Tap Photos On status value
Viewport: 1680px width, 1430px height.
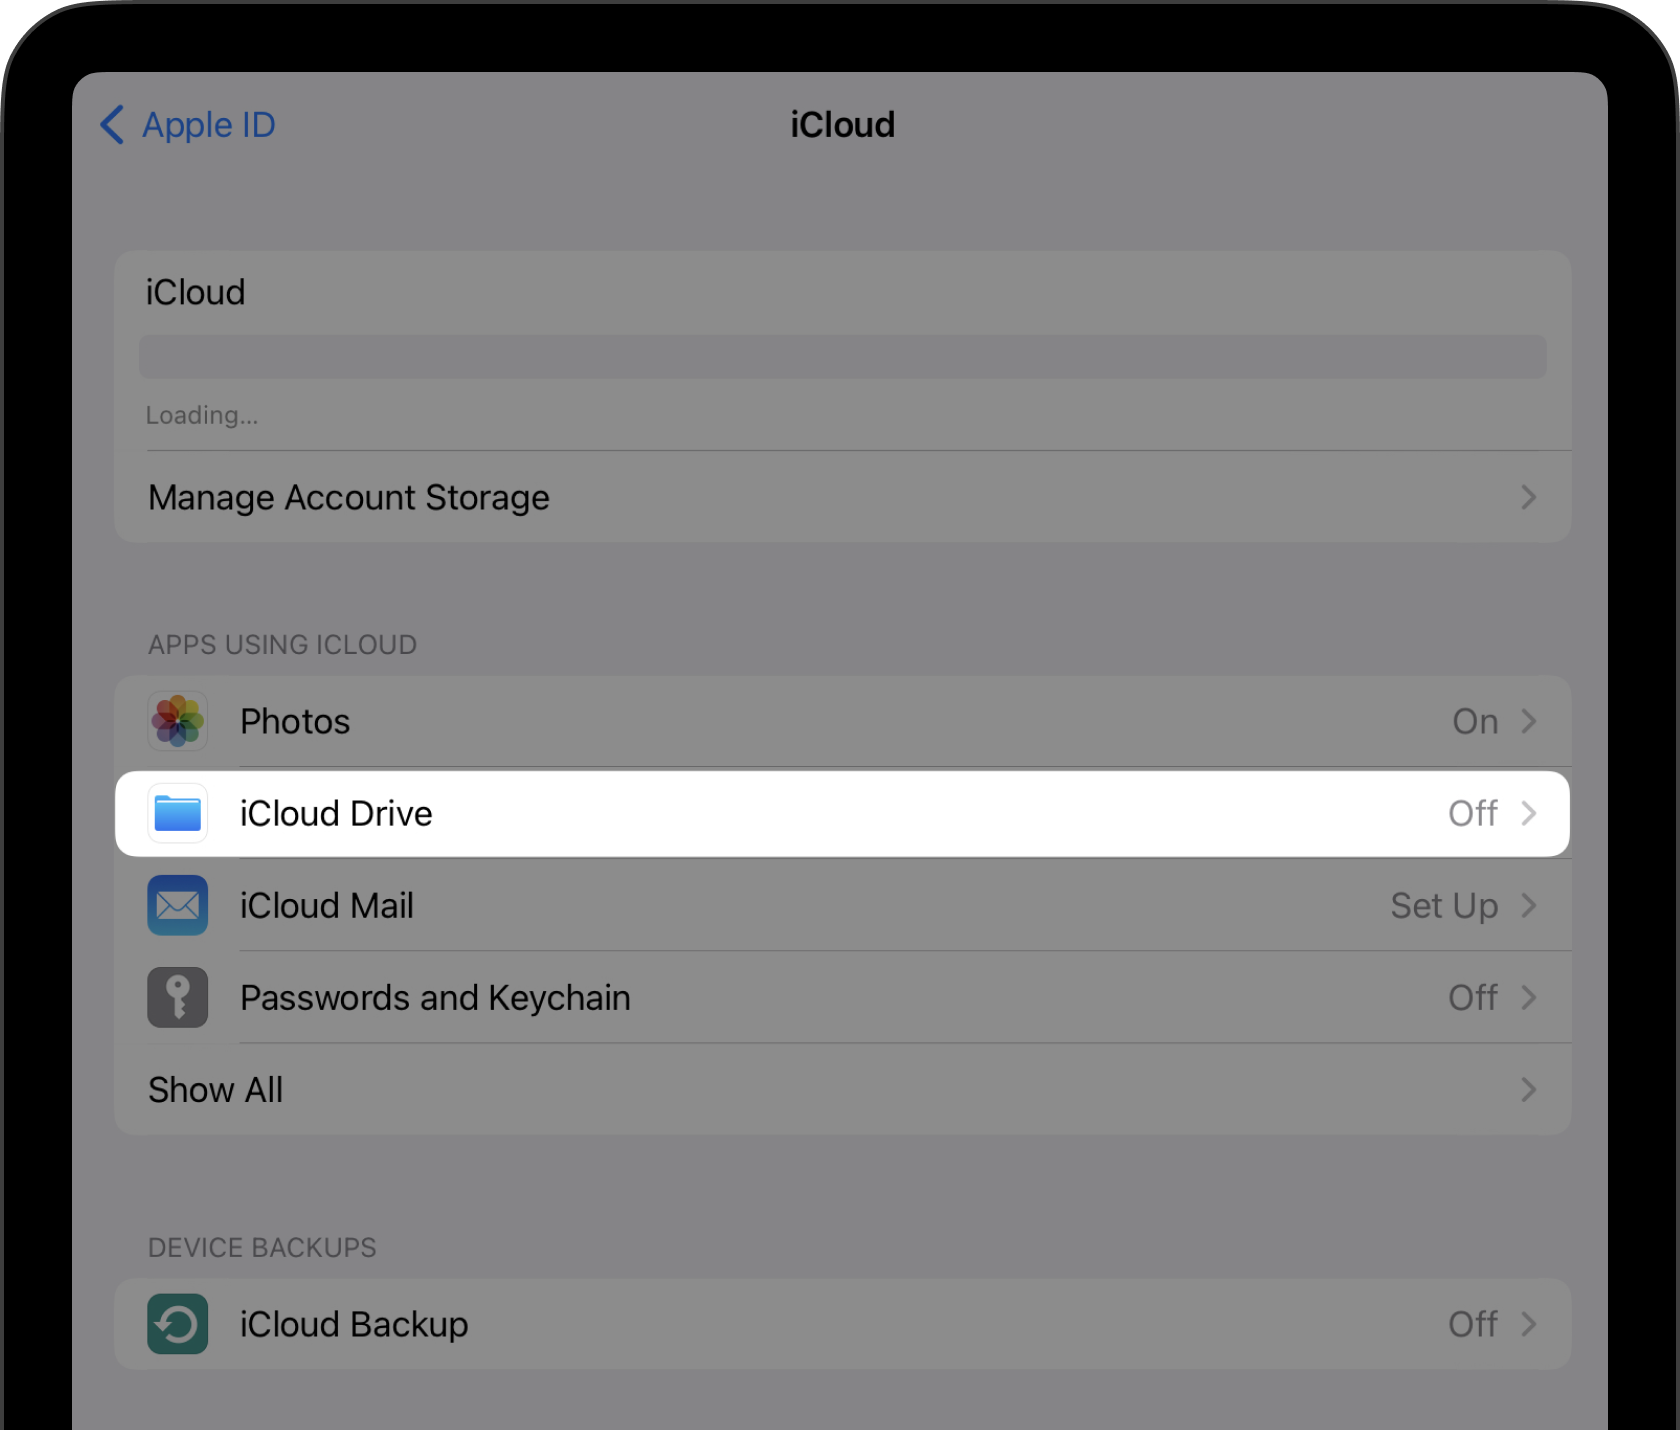pos(1475,721)
